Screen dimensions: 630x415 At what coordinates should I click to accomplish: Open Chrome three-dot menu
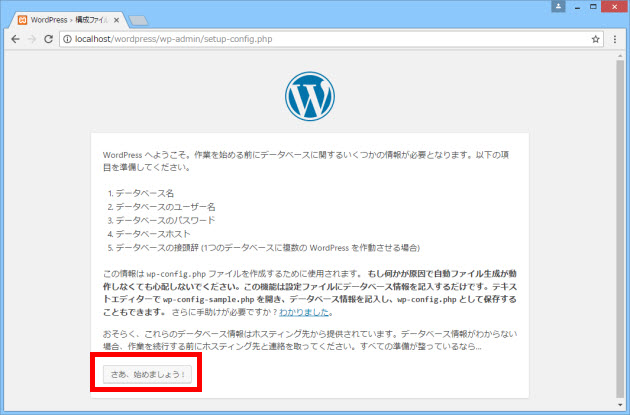[x=615, y=39]
